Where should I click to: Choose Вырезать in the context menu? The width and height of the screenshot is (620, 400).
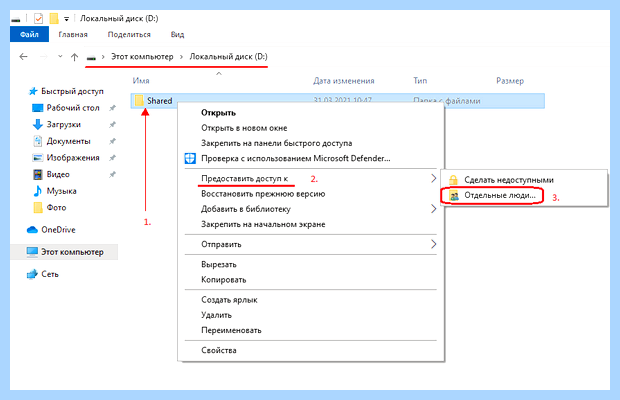219,264
